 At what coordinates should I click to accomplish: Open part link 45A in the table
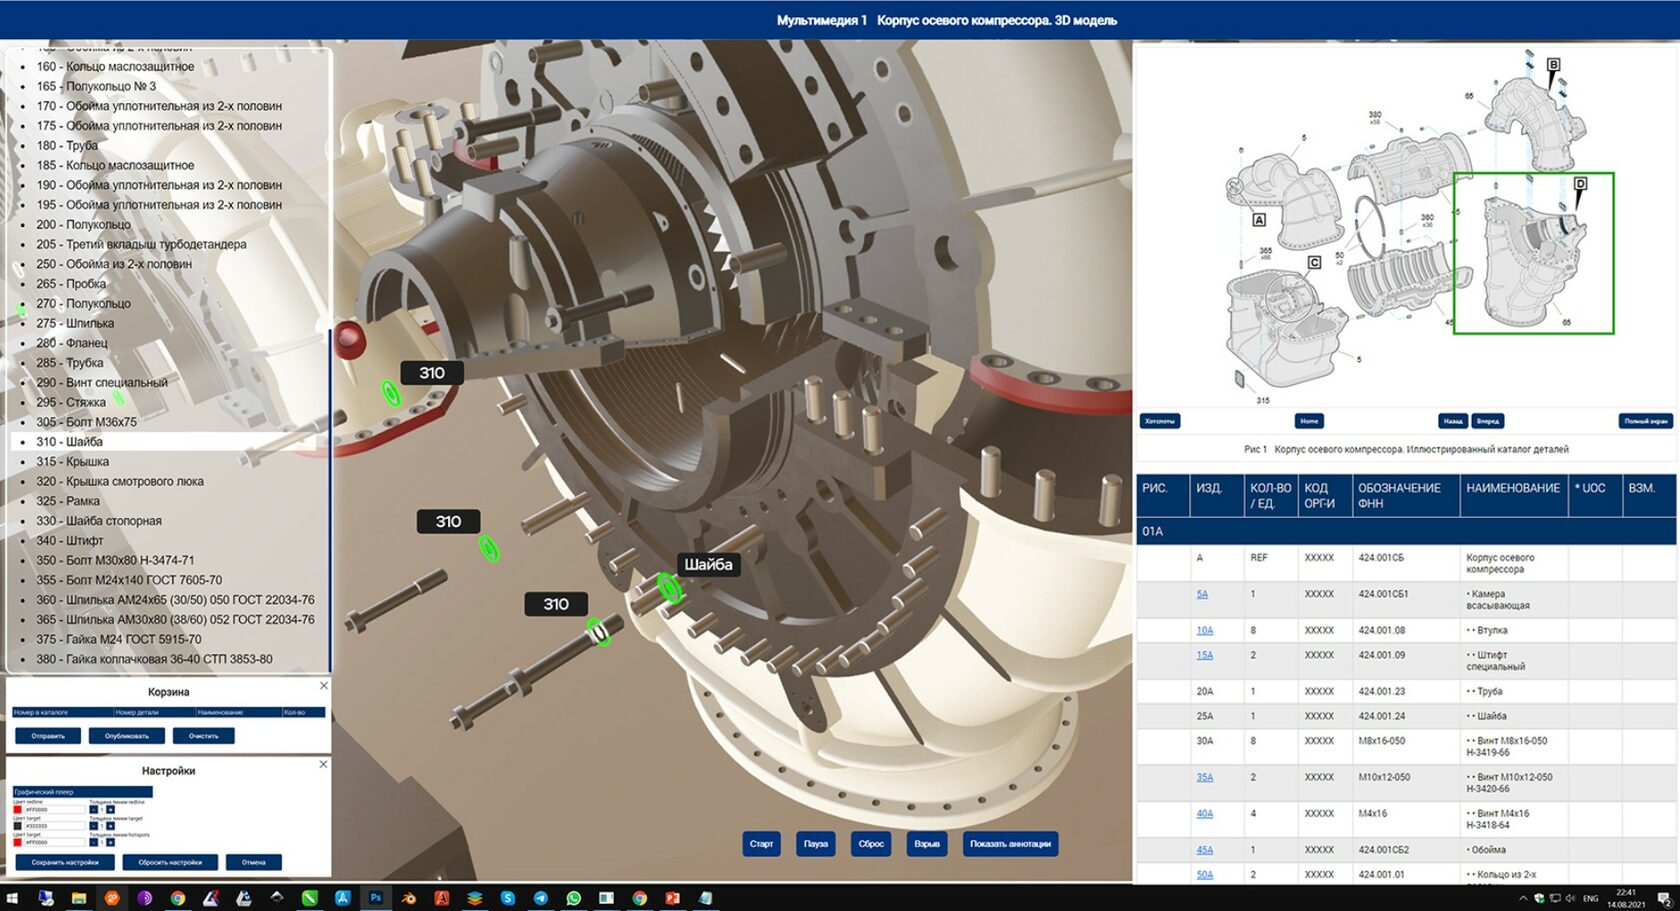(1205, 850)
